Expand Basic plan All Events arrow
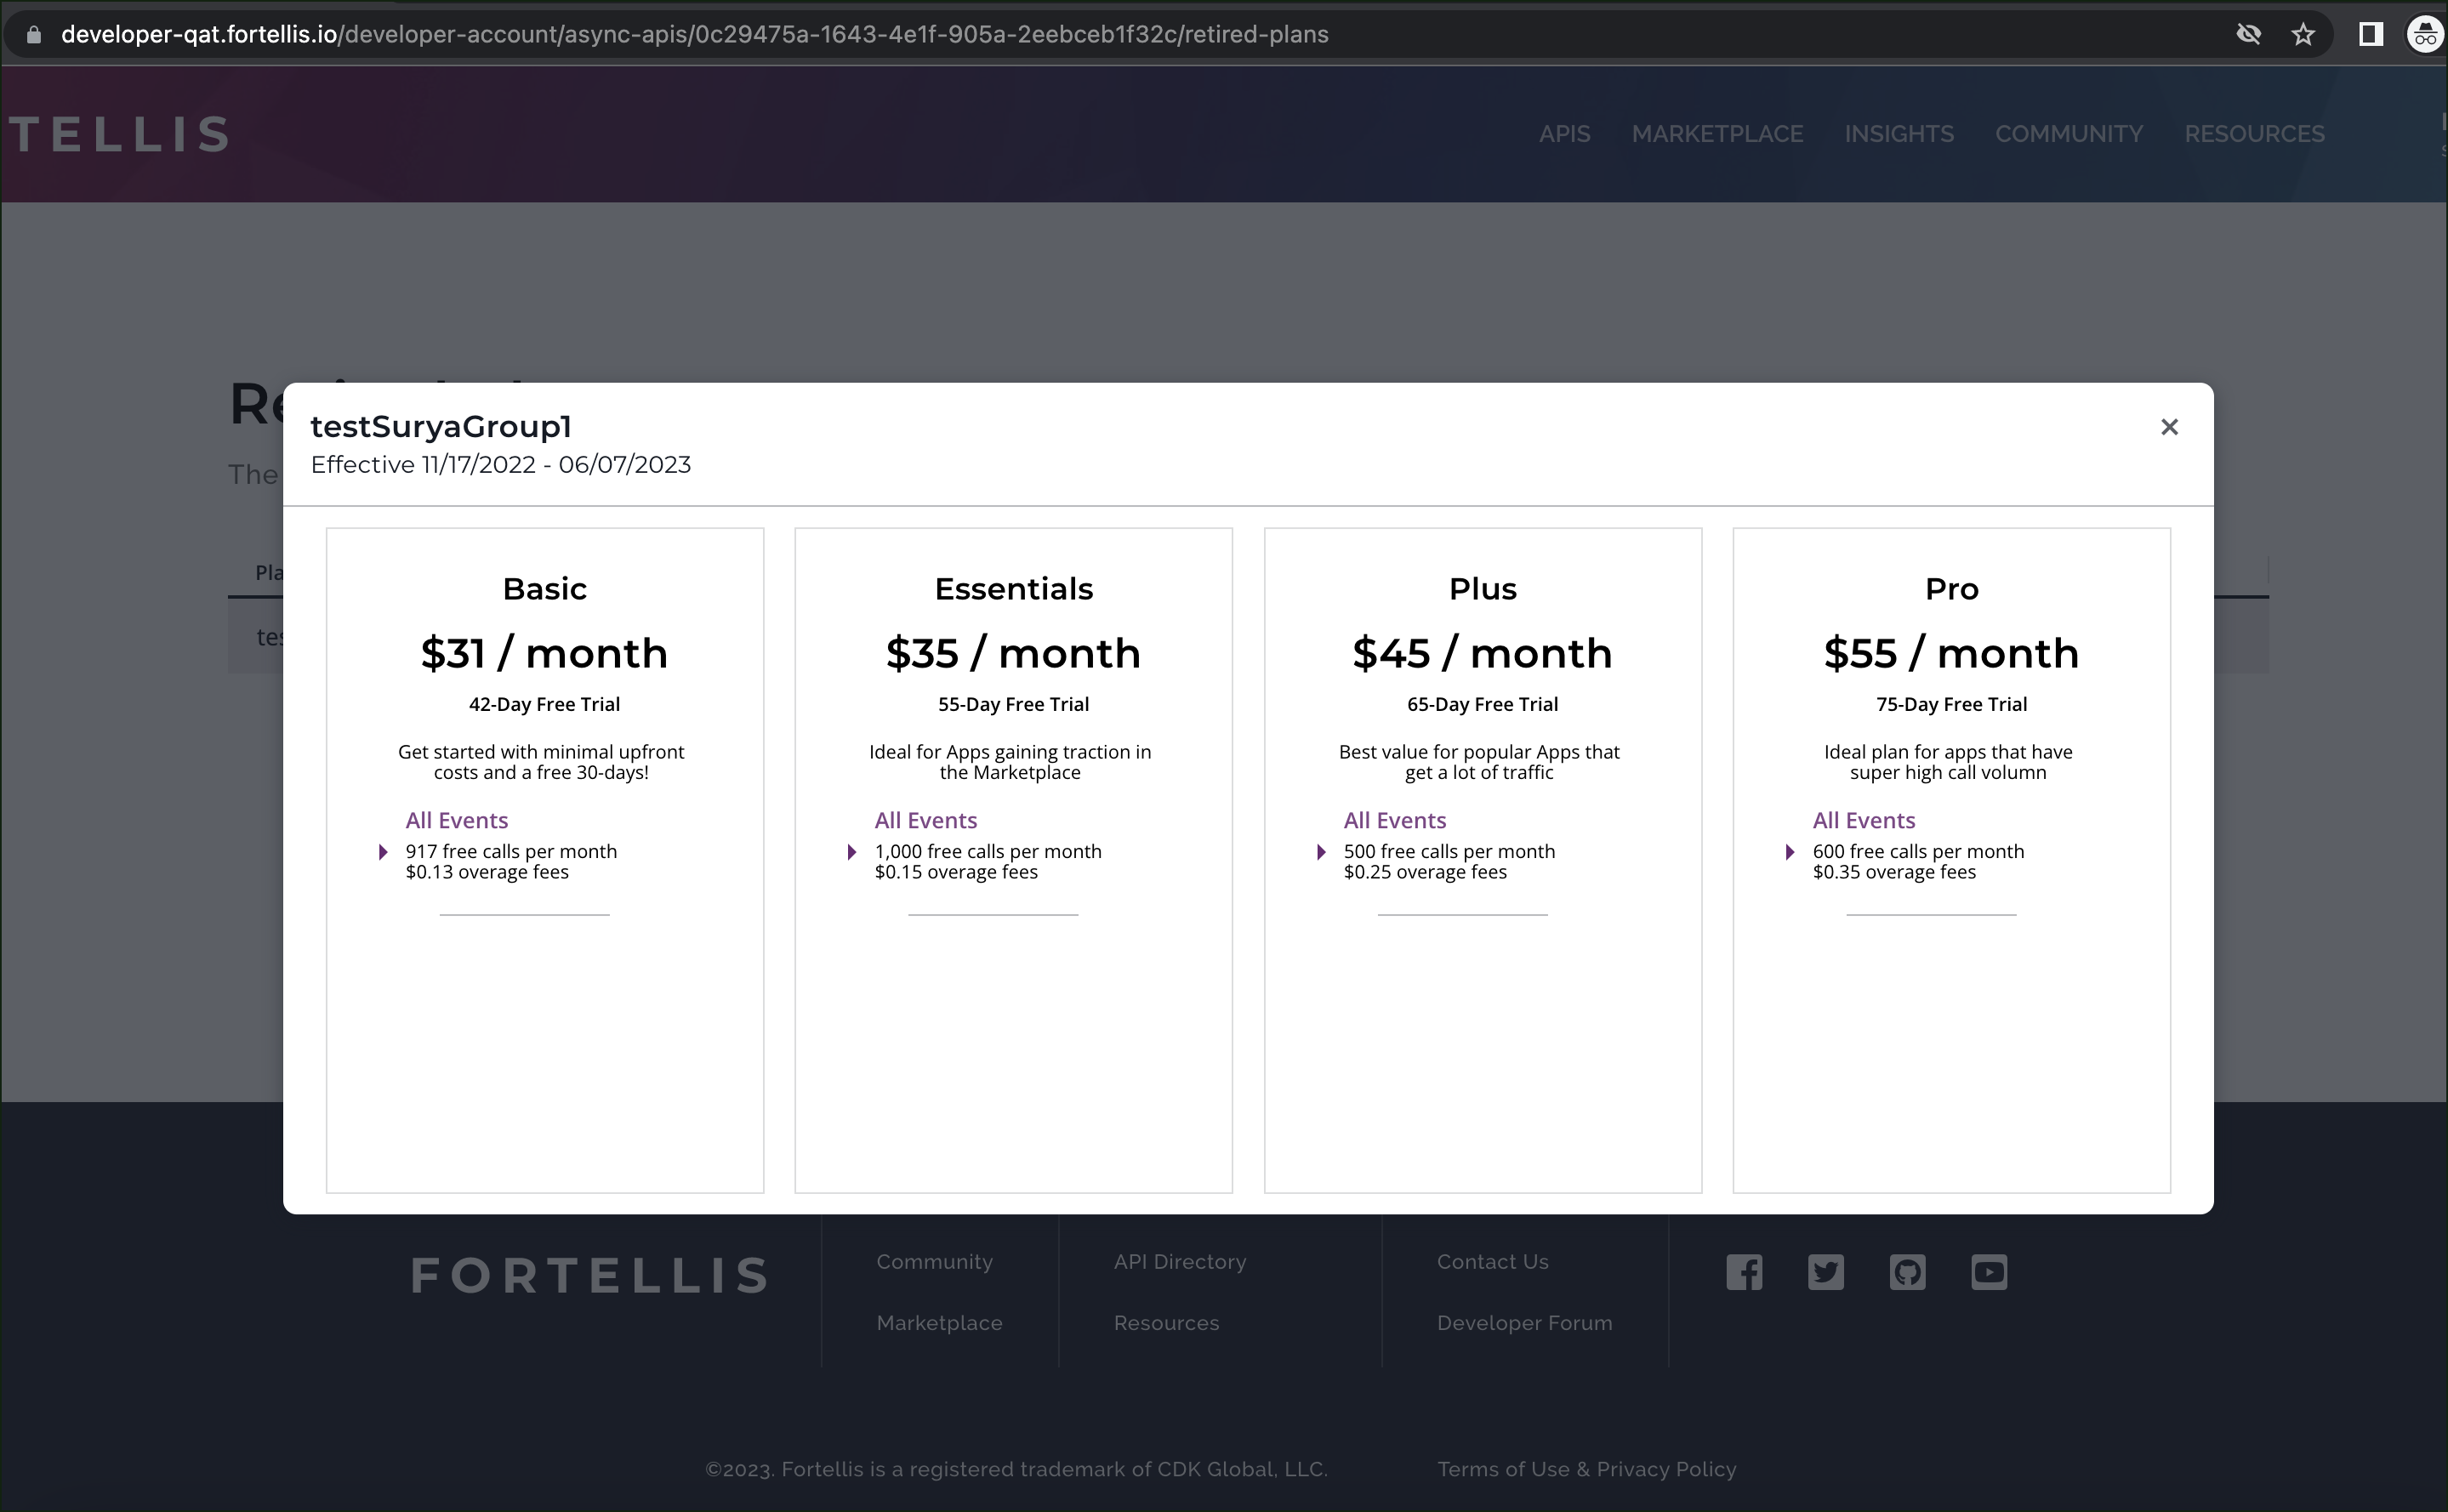Image resolution: width=2448 pixels, height=1512 pixels. click(383, 852)
